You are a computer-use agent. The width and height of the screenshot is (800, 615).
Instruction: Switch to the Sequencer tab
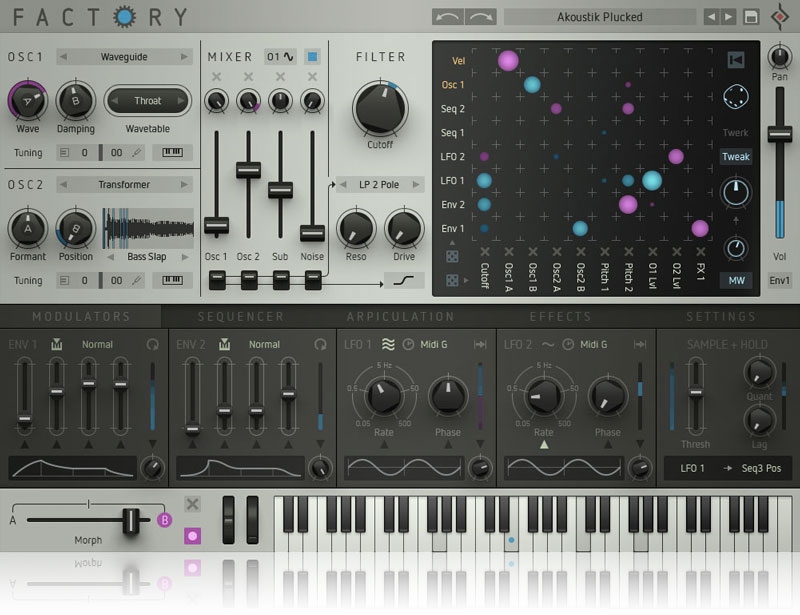(x=240, y=316)
